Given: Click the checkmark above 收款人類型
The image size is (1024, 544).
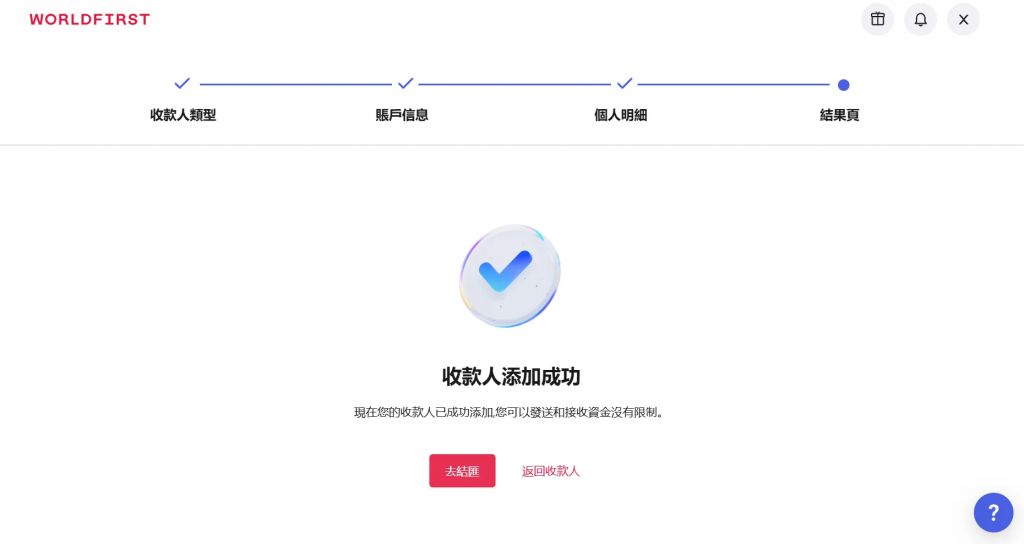Looking at the screenshot, I should (x=182, y=84).
